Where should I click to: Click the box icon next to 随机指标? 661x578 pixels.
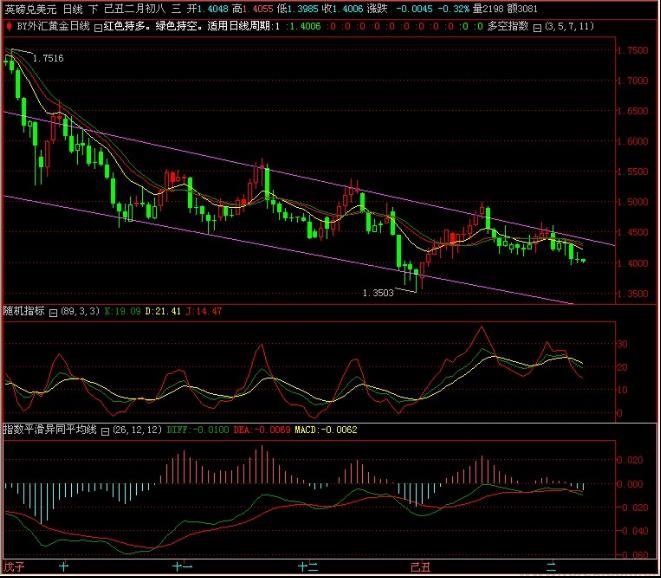tap(53, 312)
